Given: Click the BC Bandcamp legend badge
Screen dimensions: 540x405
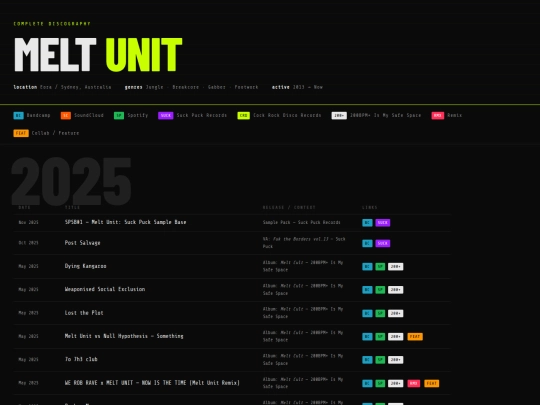Looking at the screenshot, I should click(18, 115).
